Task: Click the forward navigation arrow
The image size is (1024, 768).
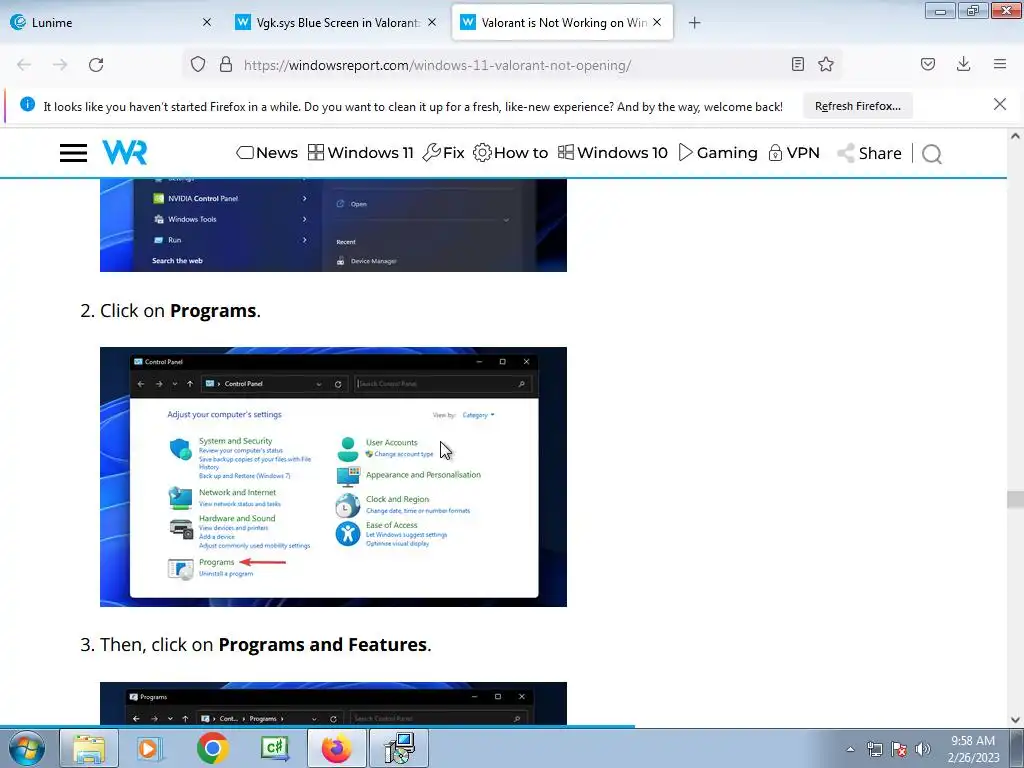Action: (x=60, y=65)
